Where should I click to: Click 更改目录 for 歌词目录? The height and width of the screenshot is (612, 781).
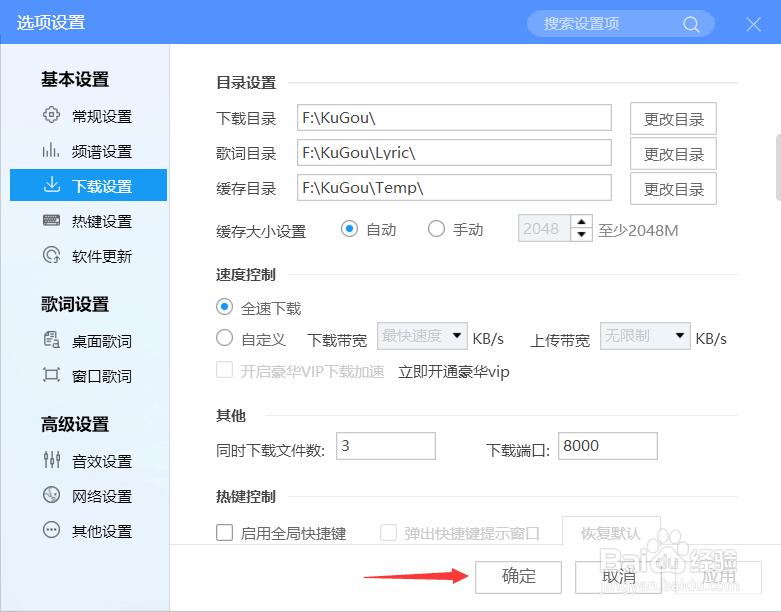pyautogui.click(x=673, y=154)
